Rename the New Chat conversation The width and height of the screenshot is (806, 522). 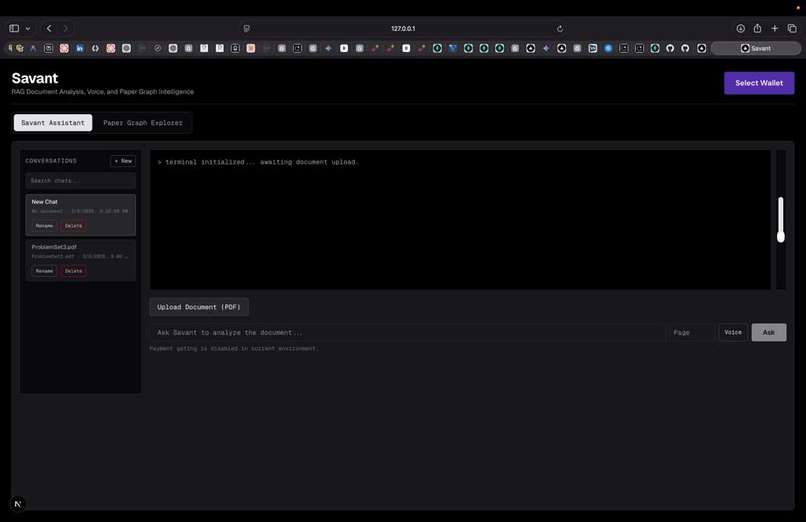44,226
